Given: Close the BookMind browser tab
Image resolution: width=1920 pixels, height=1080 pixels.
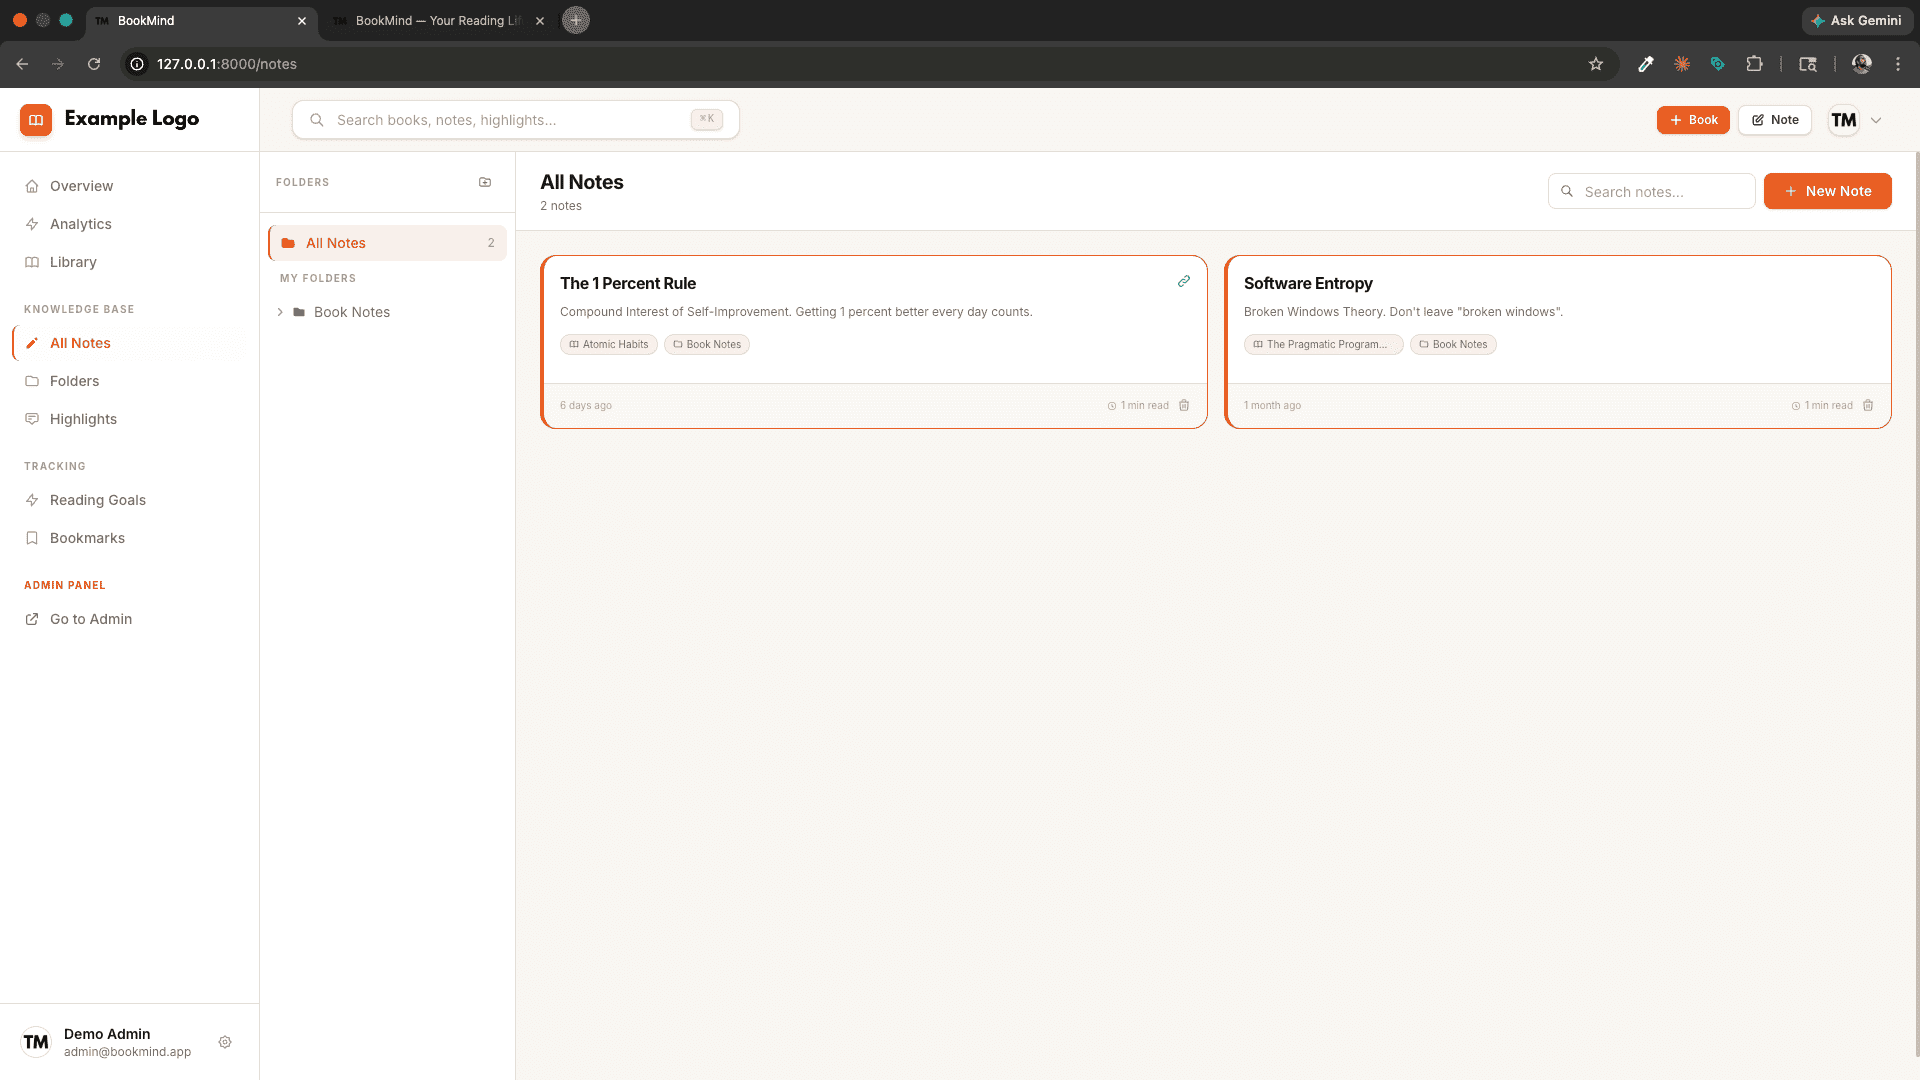Looking at the screenshot, I should click(x=302, y=21).
